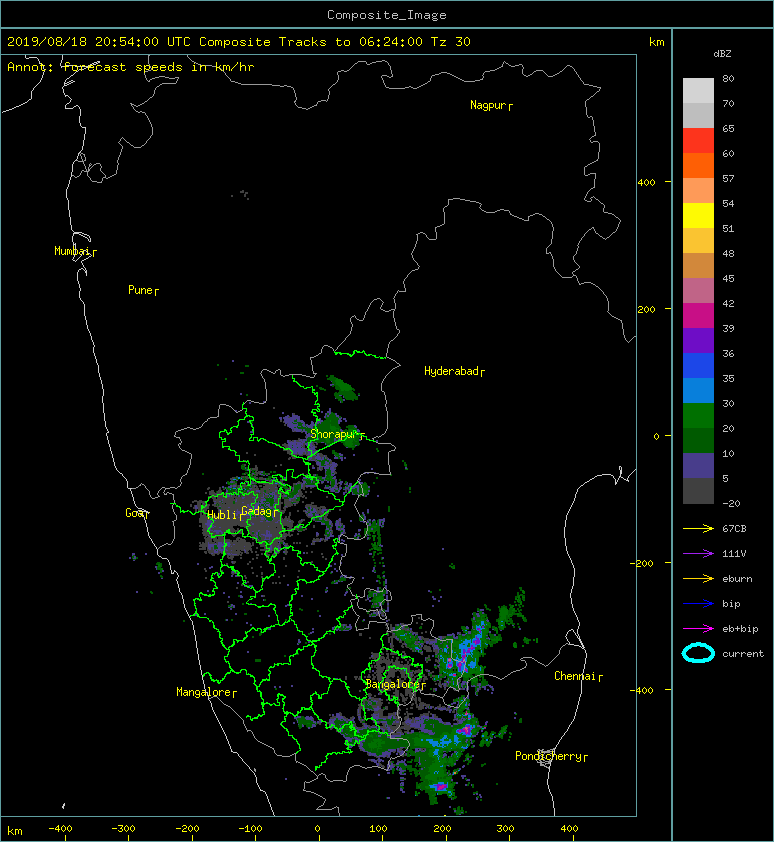
Task: Click the '111V' legend label
Action: [x=734, y=554]
